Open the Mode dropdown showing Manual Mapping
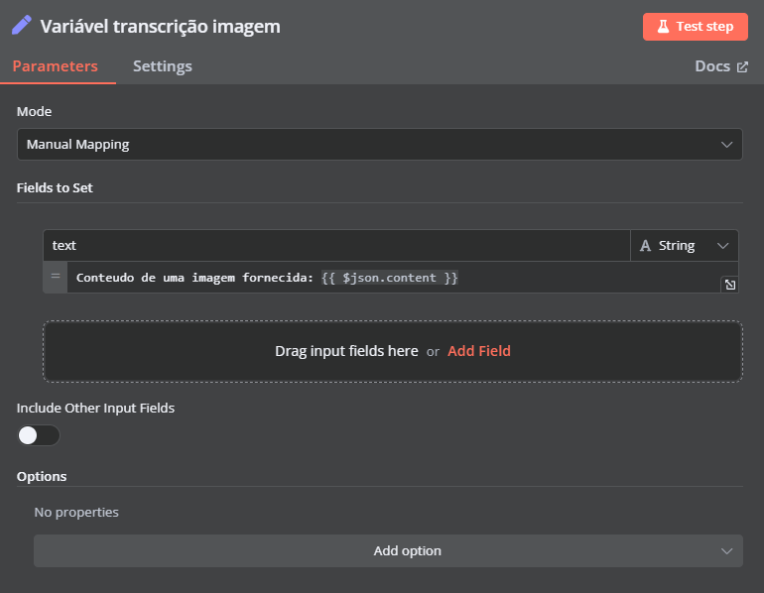 (379, 144)
